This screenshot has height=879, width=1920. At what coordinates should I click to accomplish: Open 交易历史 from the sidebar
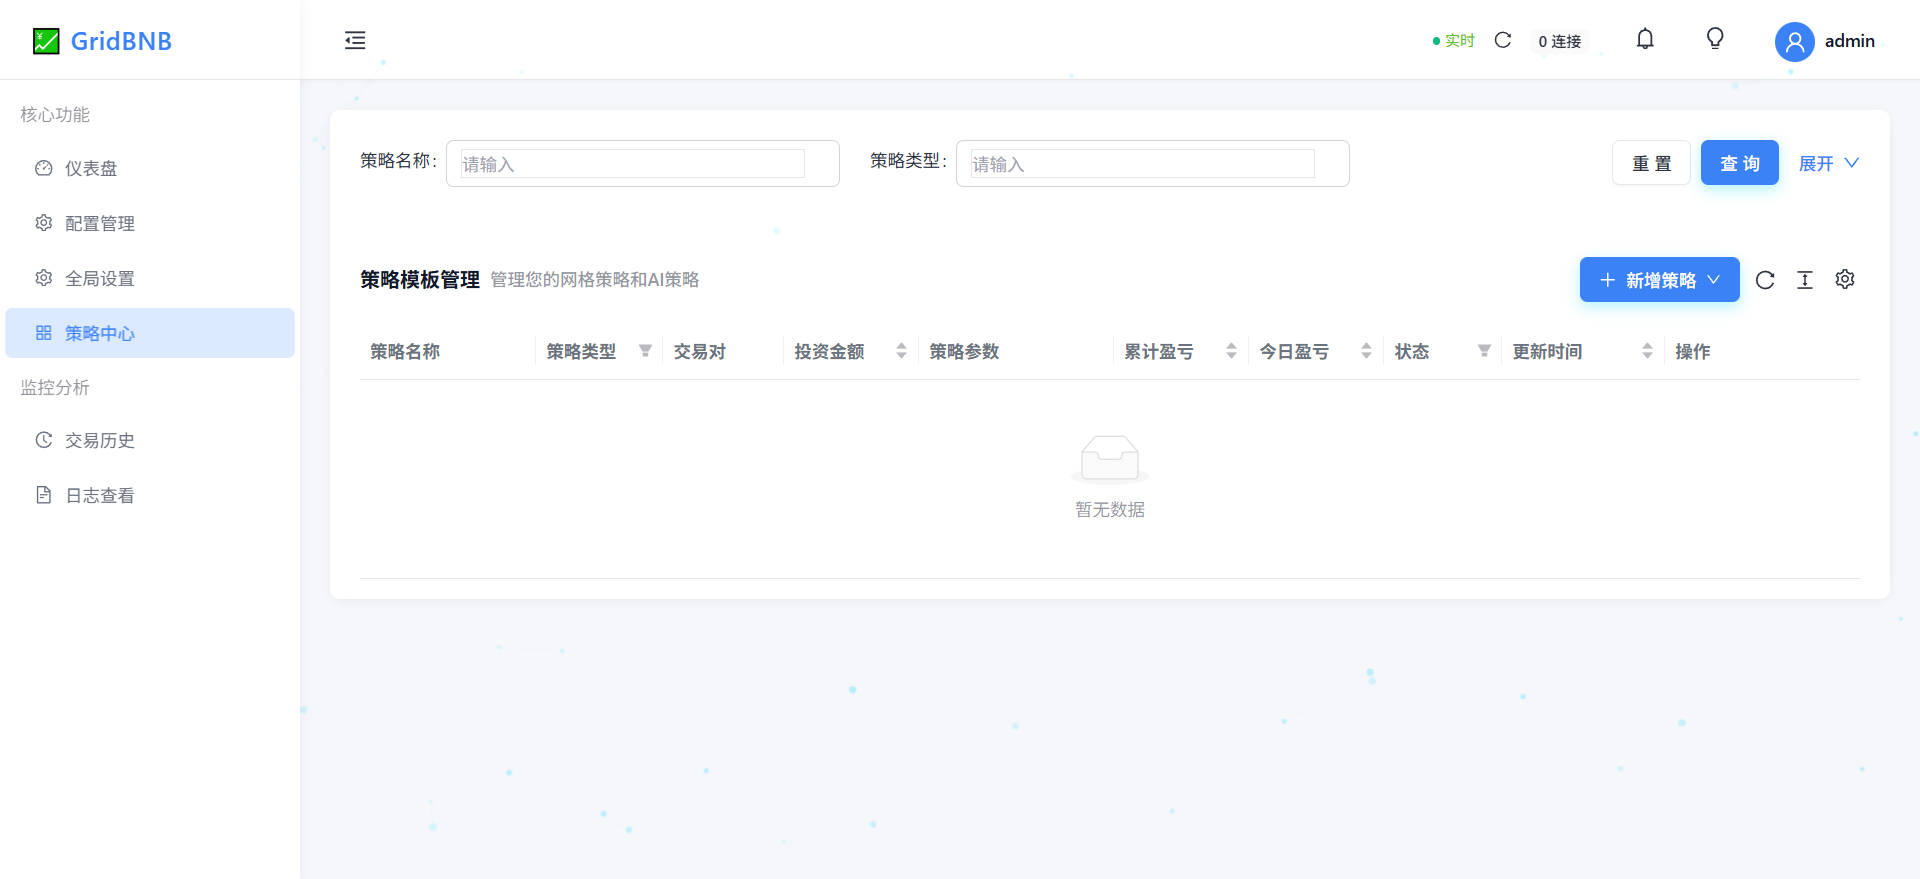click(99, 441)
